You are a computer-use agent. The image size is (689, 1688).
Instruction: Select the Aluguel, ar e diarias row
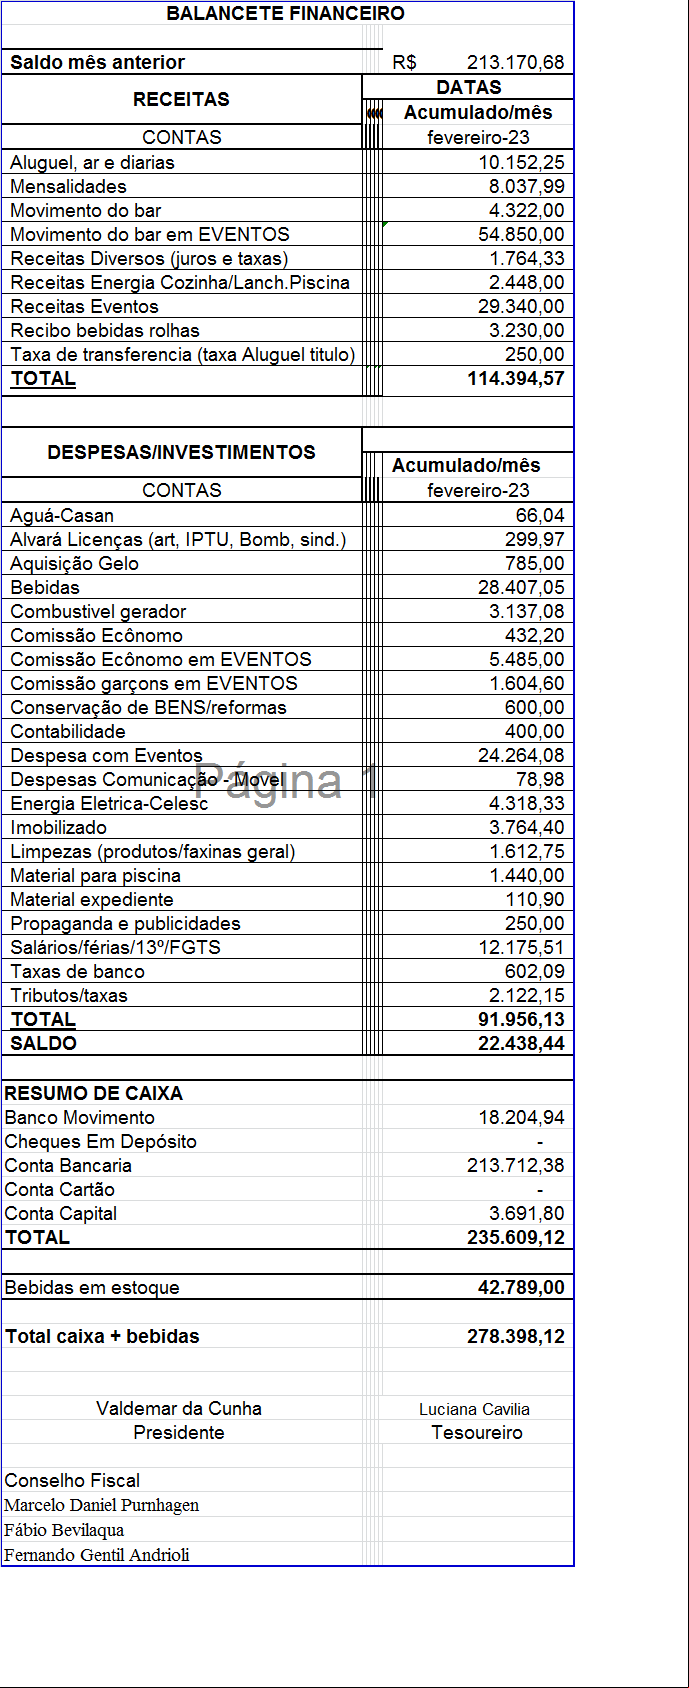(287, 162)
